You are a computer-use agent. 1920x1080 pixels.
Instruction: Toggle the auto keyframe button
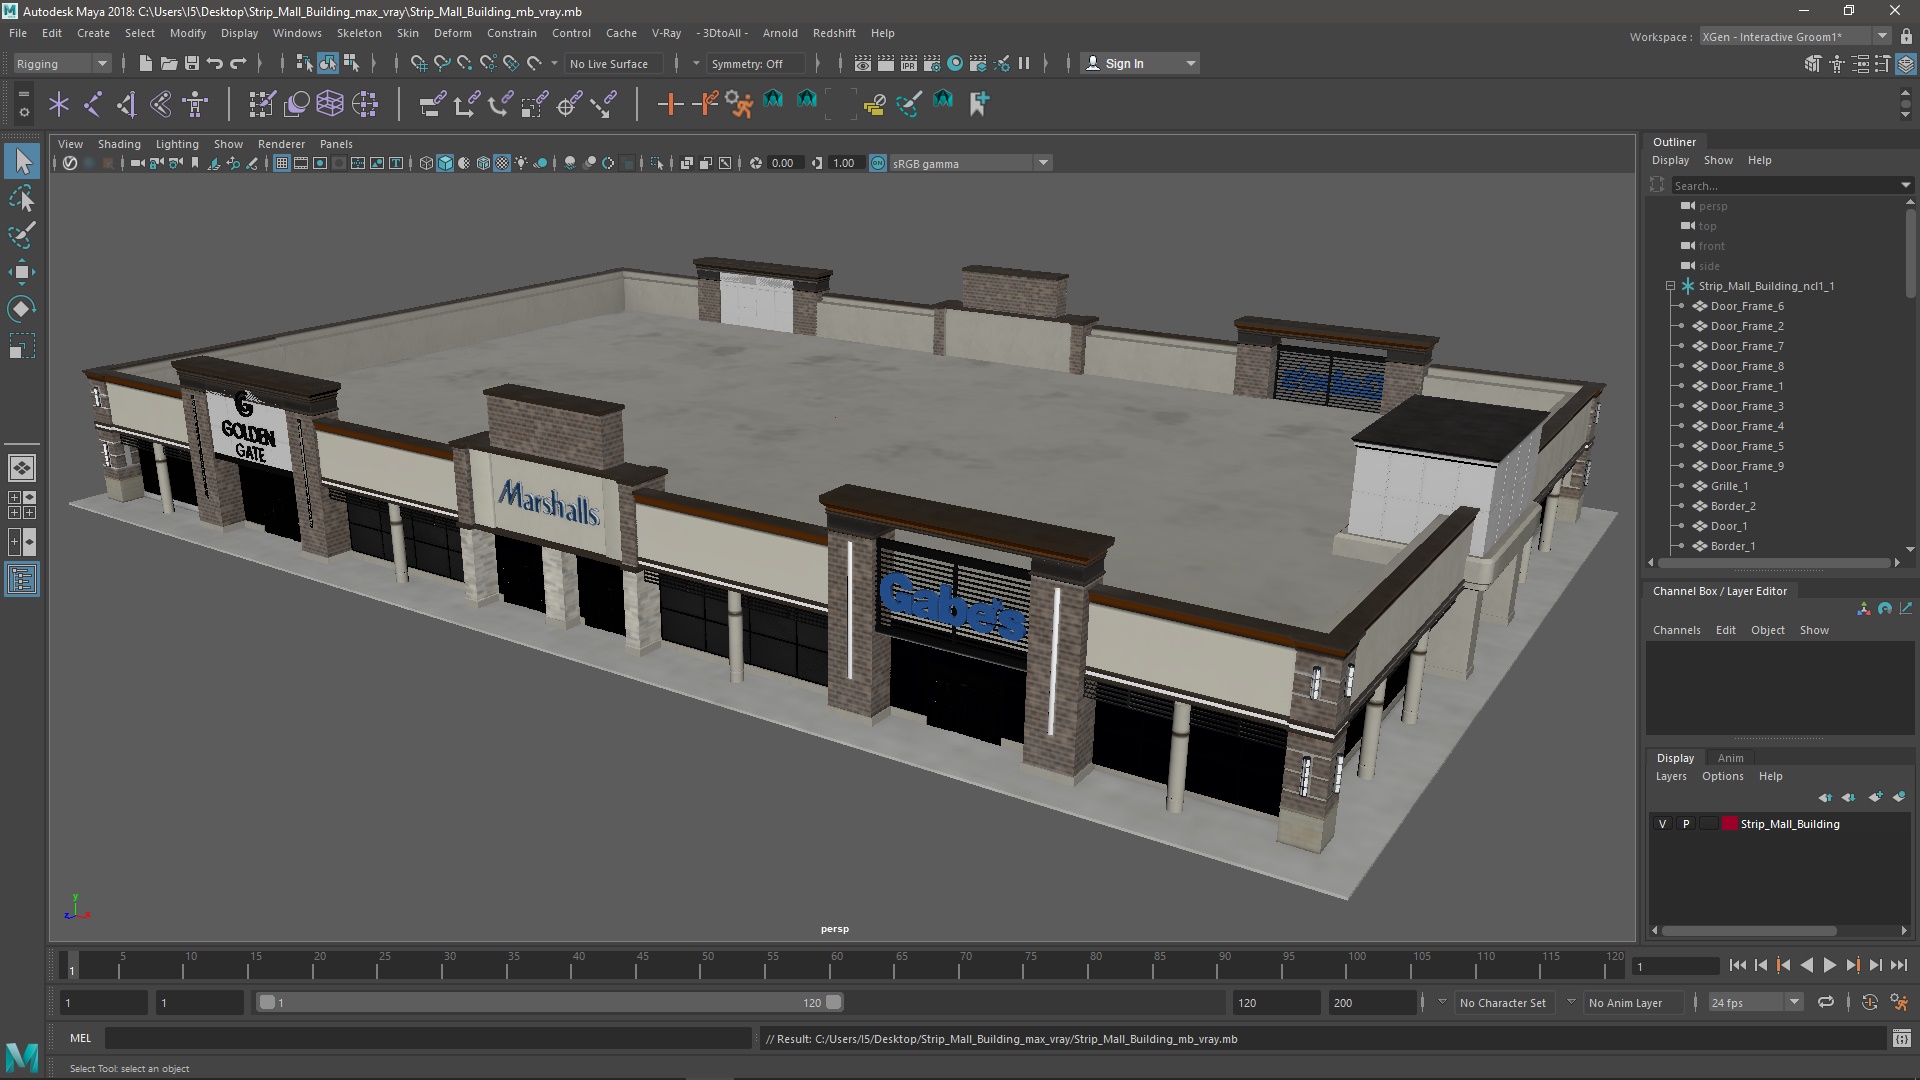click(x=1869, y=1002)
